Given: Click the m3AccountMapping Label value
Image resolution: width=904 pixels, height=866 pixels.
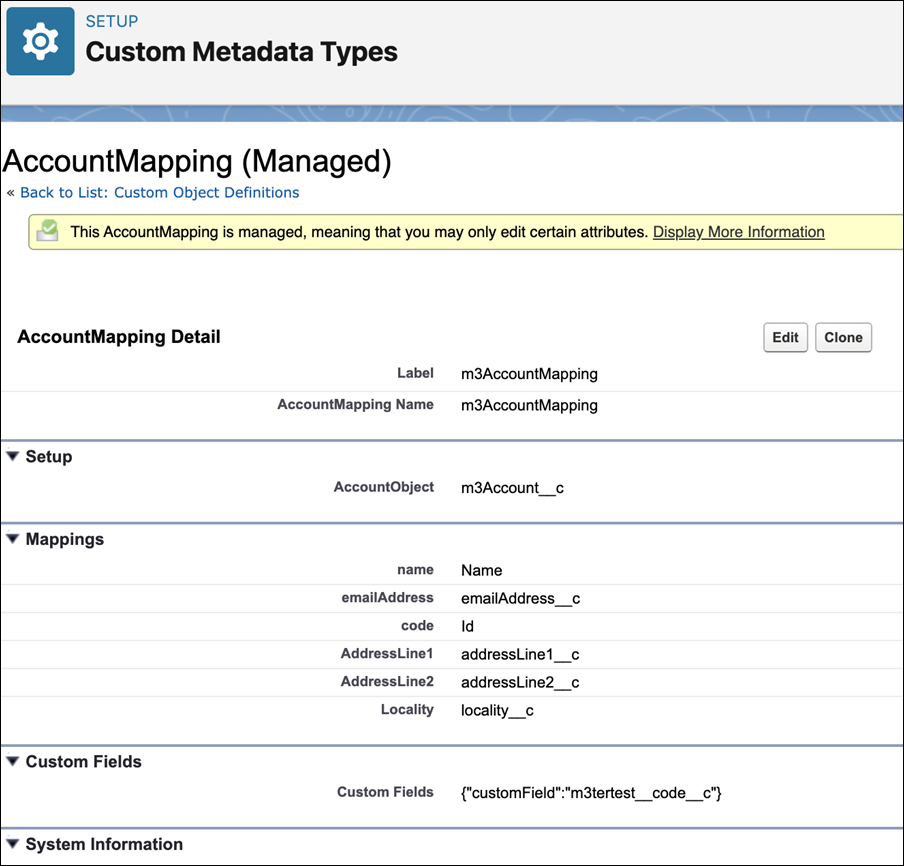Looking at the screenshot, I should point(529,374).
